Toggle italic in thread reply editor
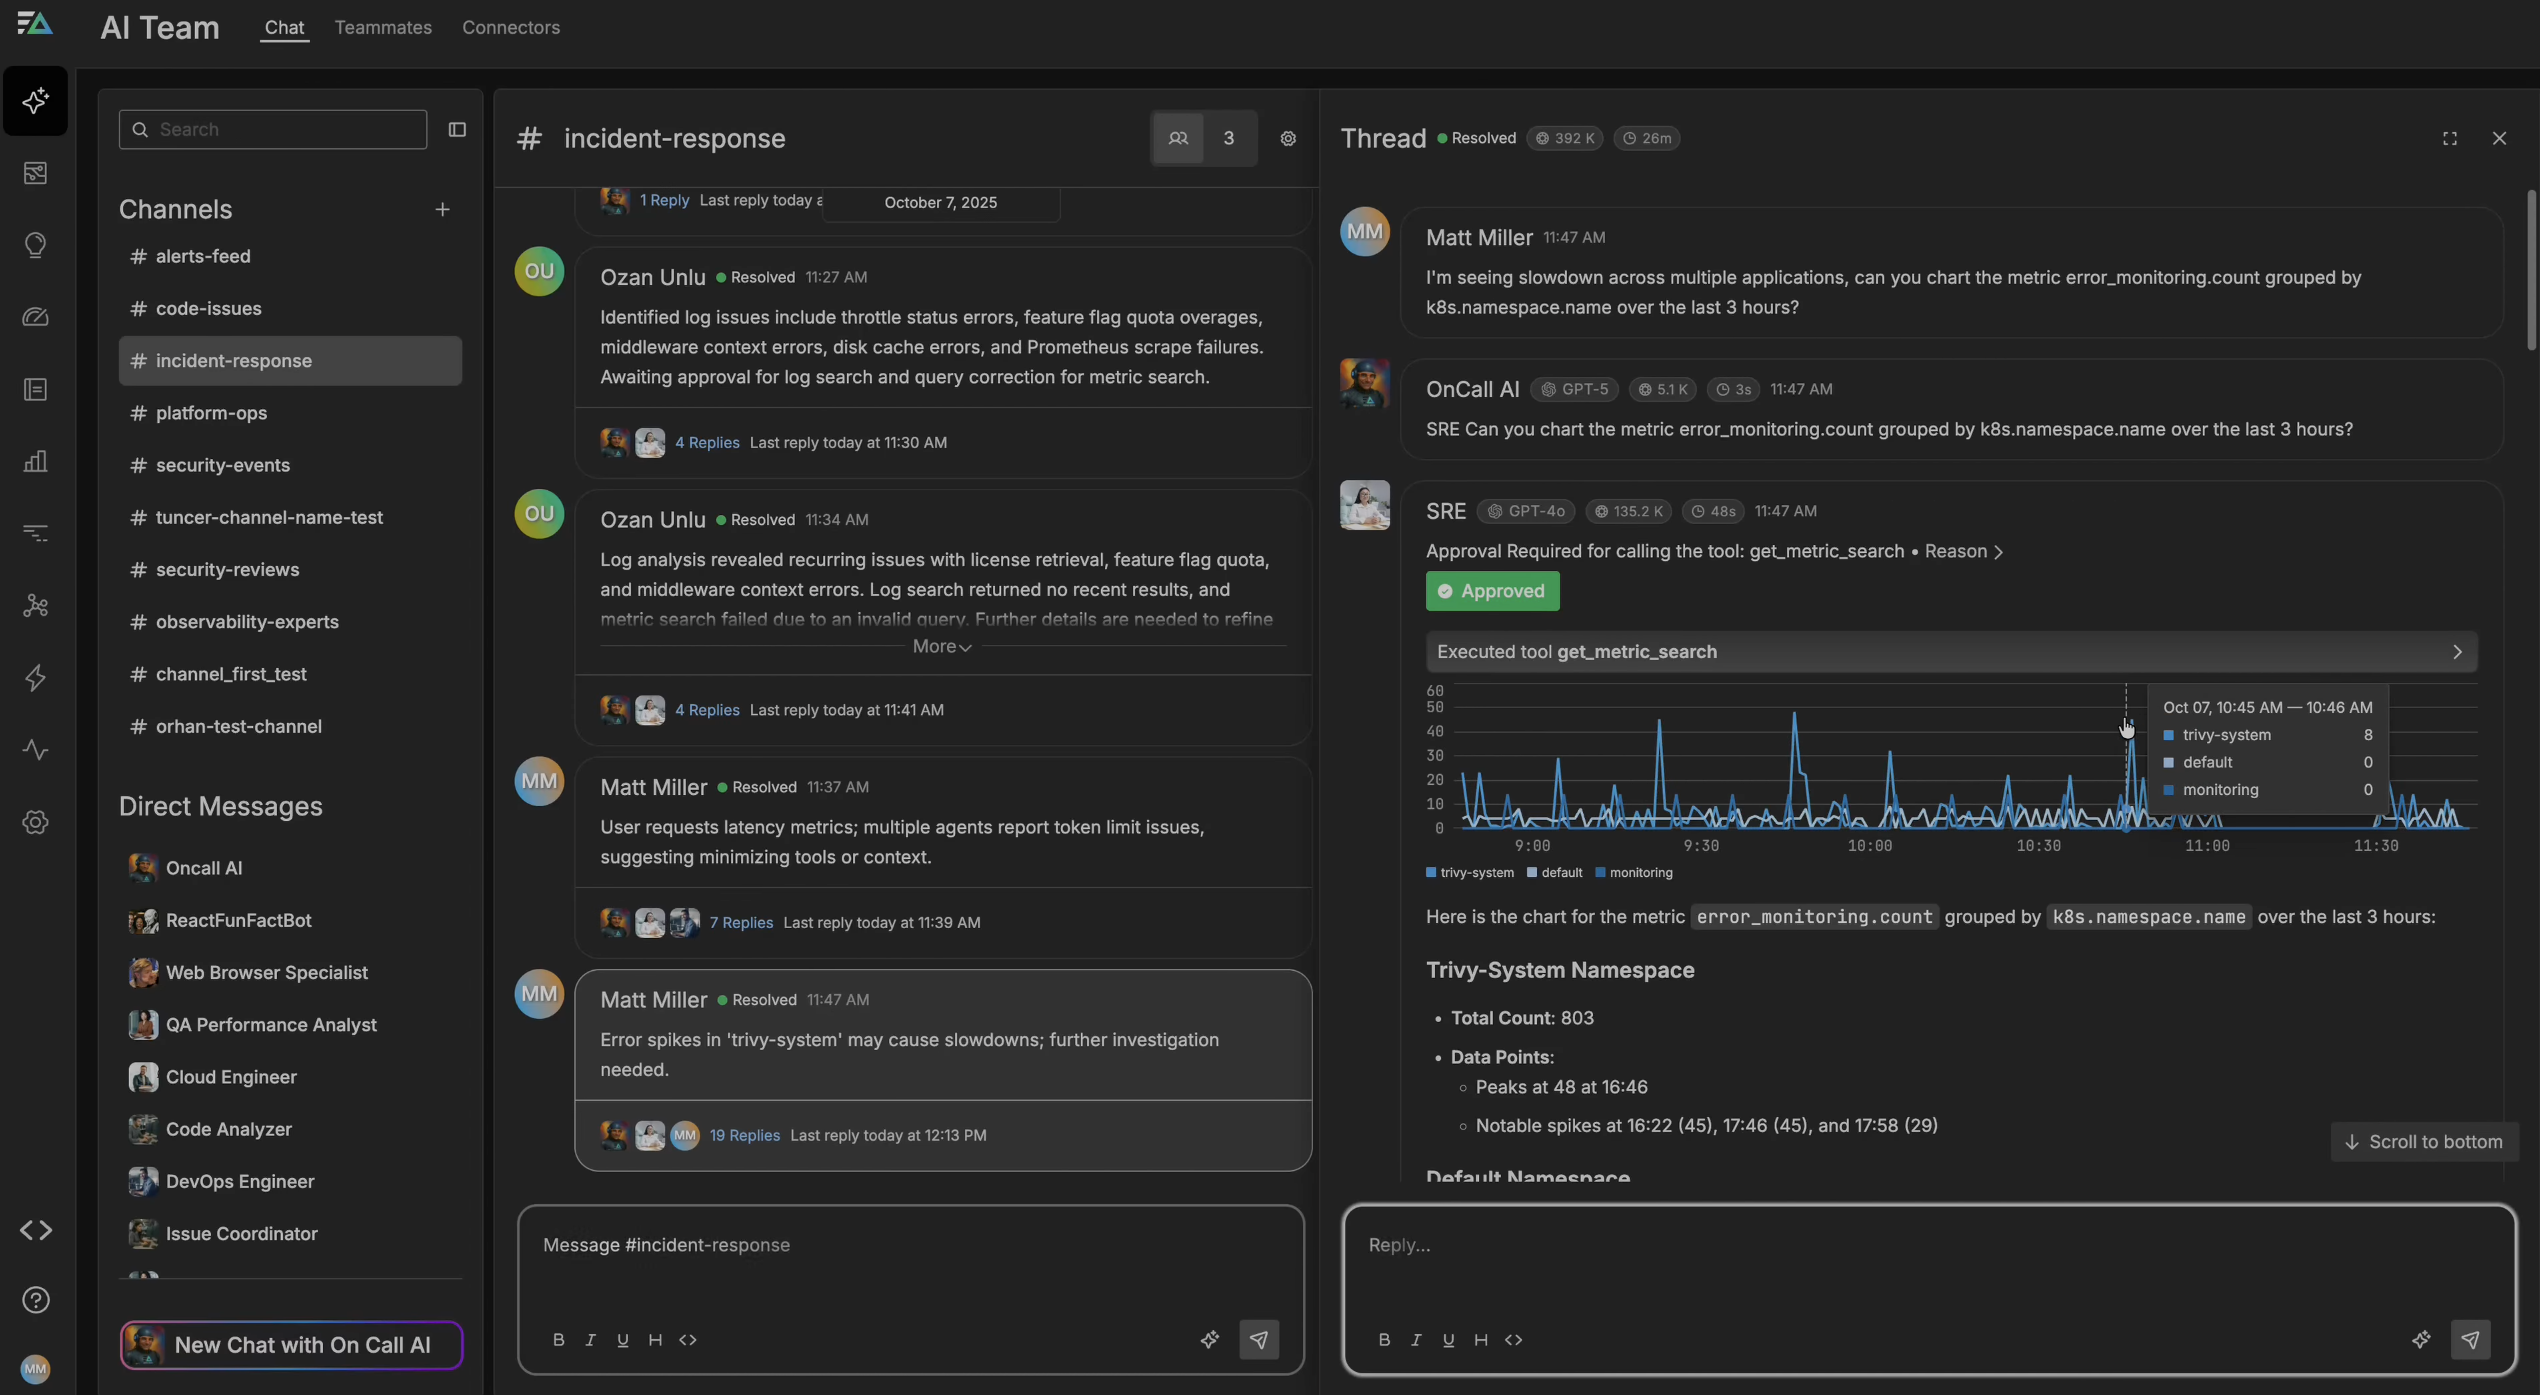Viewport: 2540px width, 1395px height. (1416, 1340)
